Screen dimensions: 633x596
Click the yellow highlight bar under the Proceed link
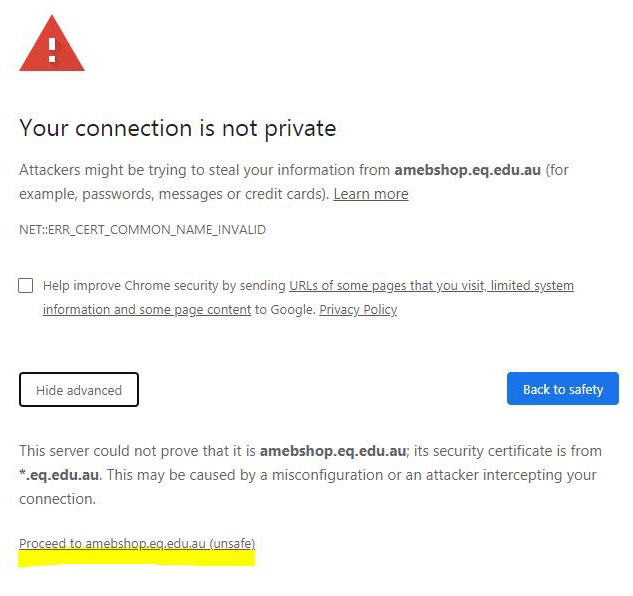click(x=137, y=559)
